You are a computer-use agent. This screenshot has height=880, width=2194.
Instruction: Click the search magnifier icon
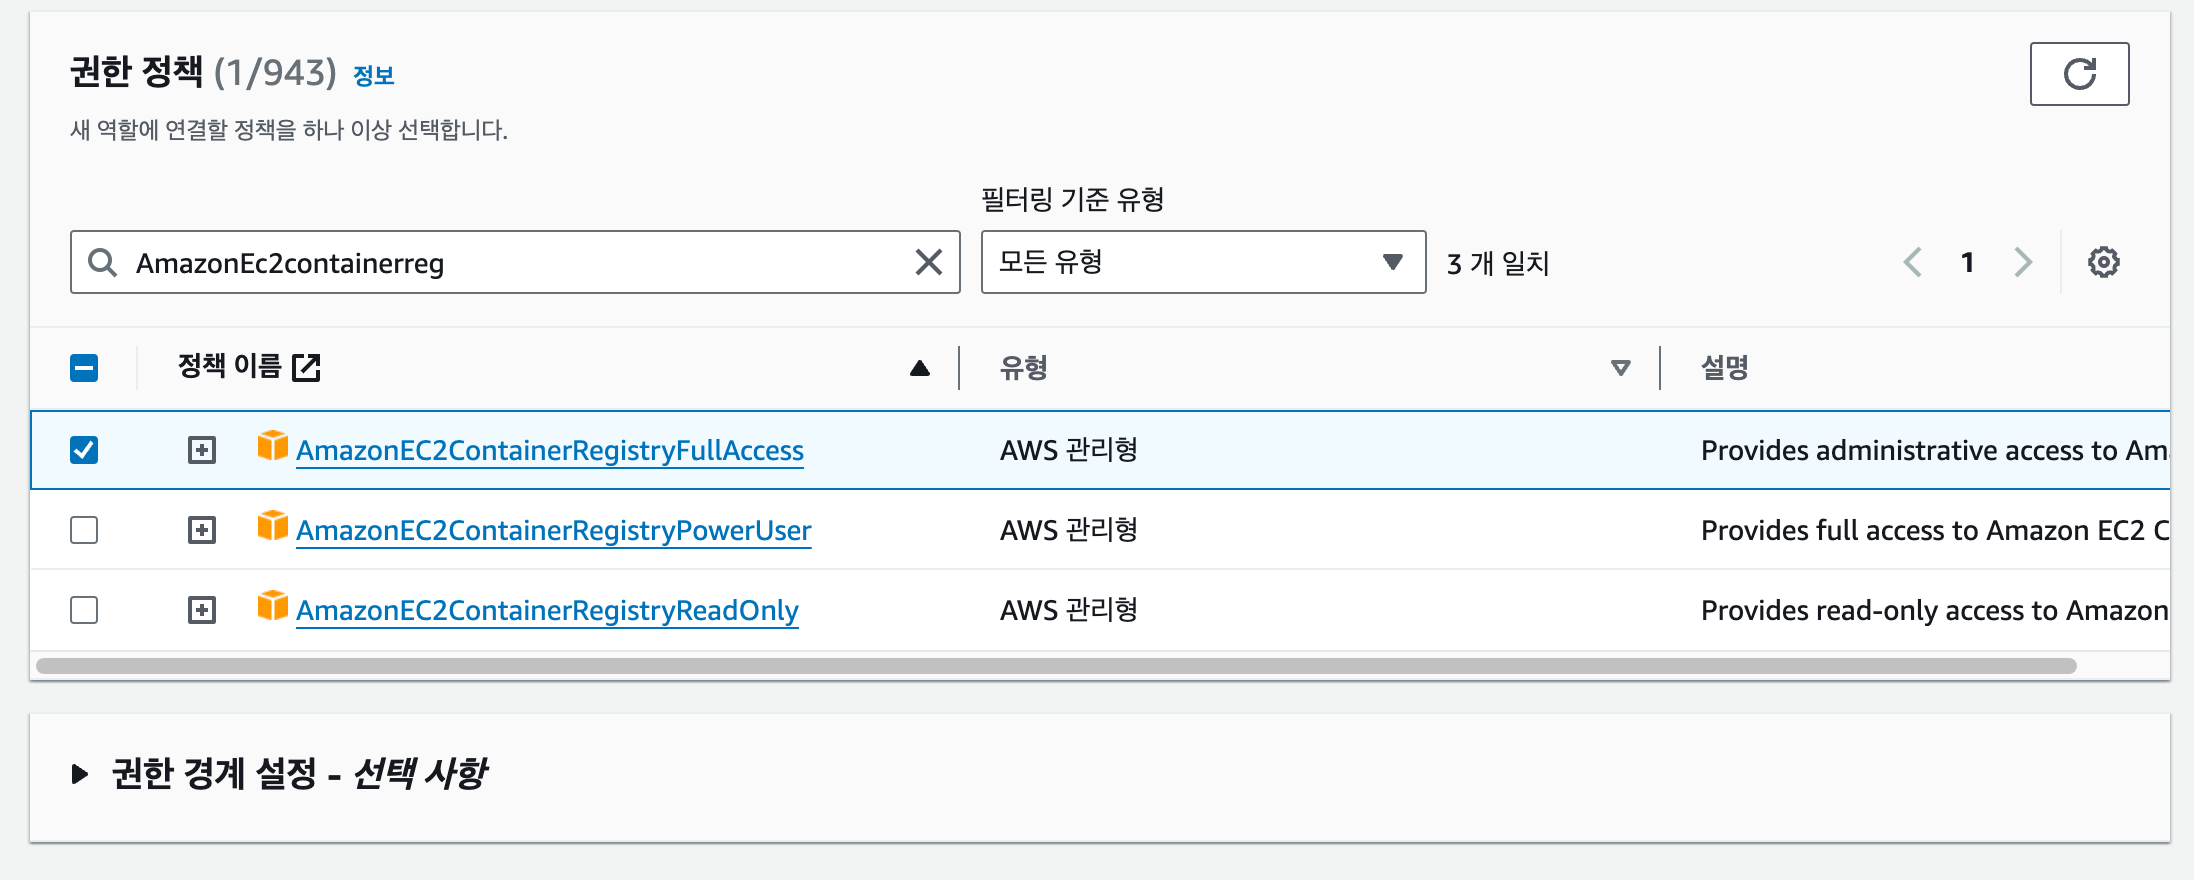coord(102,262)
